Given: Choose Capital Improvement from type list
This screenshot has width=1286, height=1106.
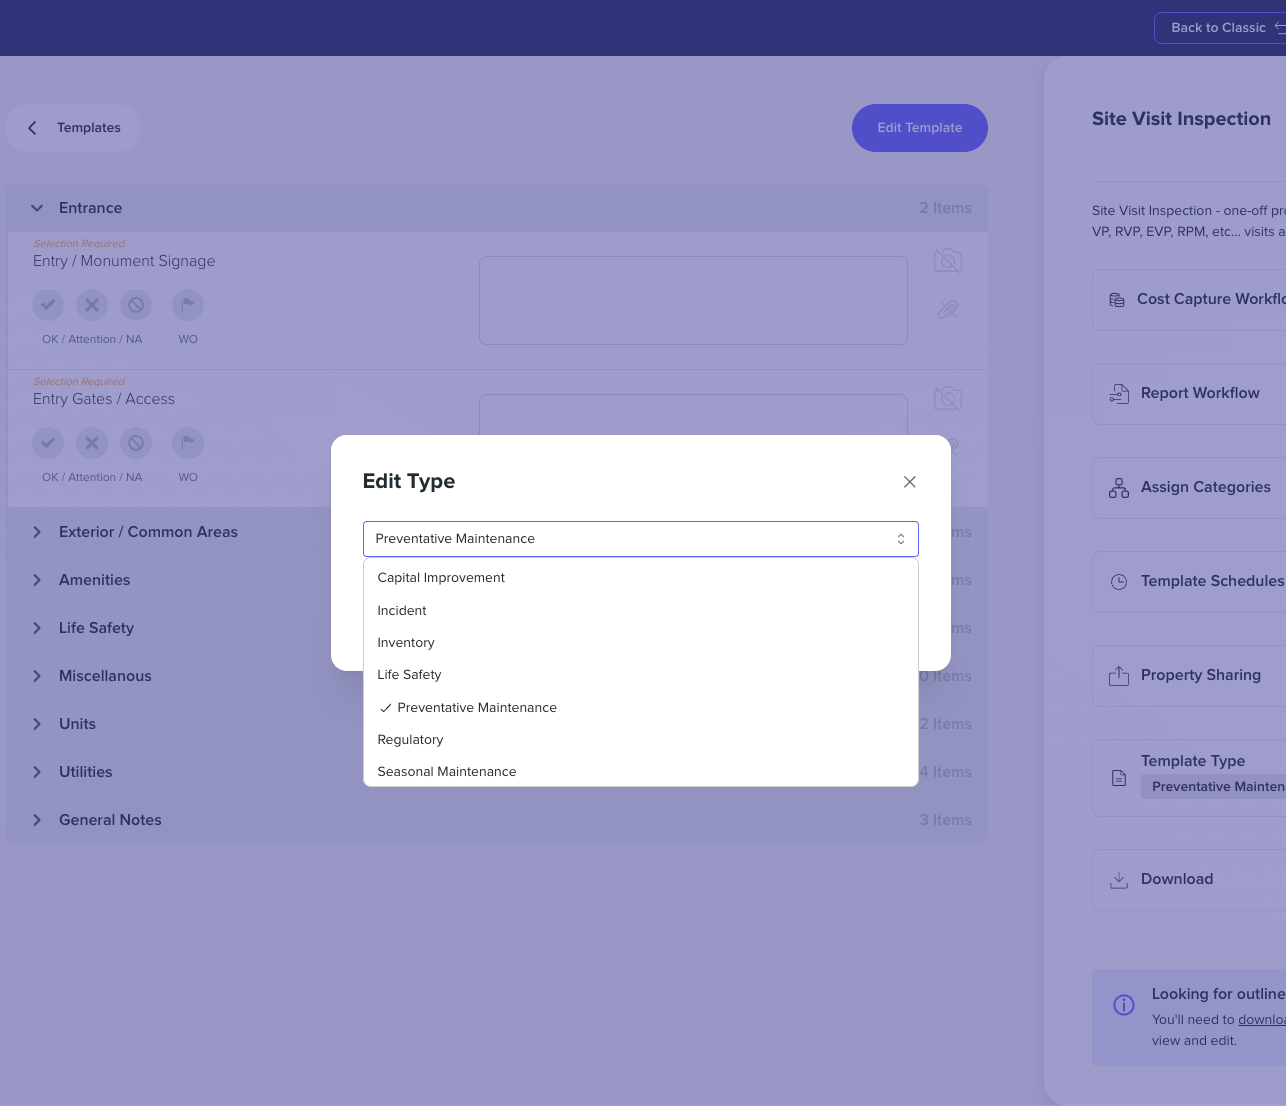Looking at the screenshot, I should [640, 578].
